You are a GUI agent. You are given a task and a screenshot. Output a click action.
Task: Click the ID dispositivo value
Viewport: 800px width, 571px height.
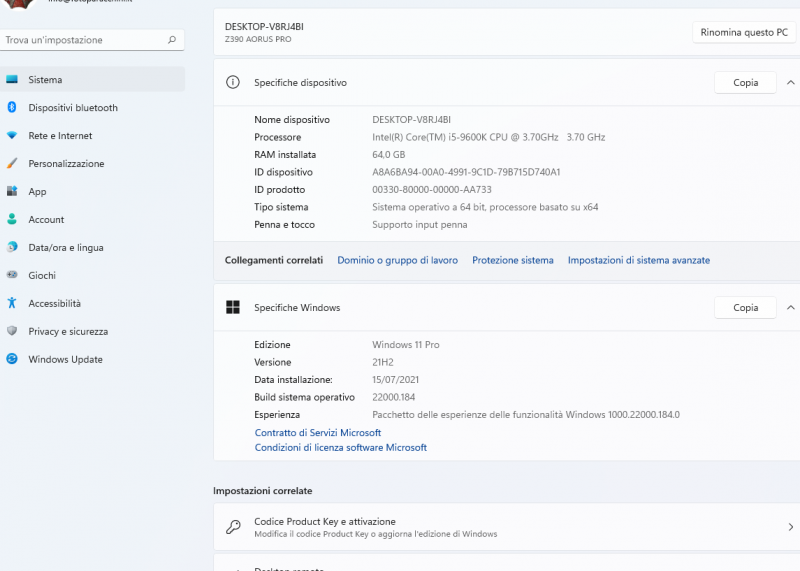[466, 172]
